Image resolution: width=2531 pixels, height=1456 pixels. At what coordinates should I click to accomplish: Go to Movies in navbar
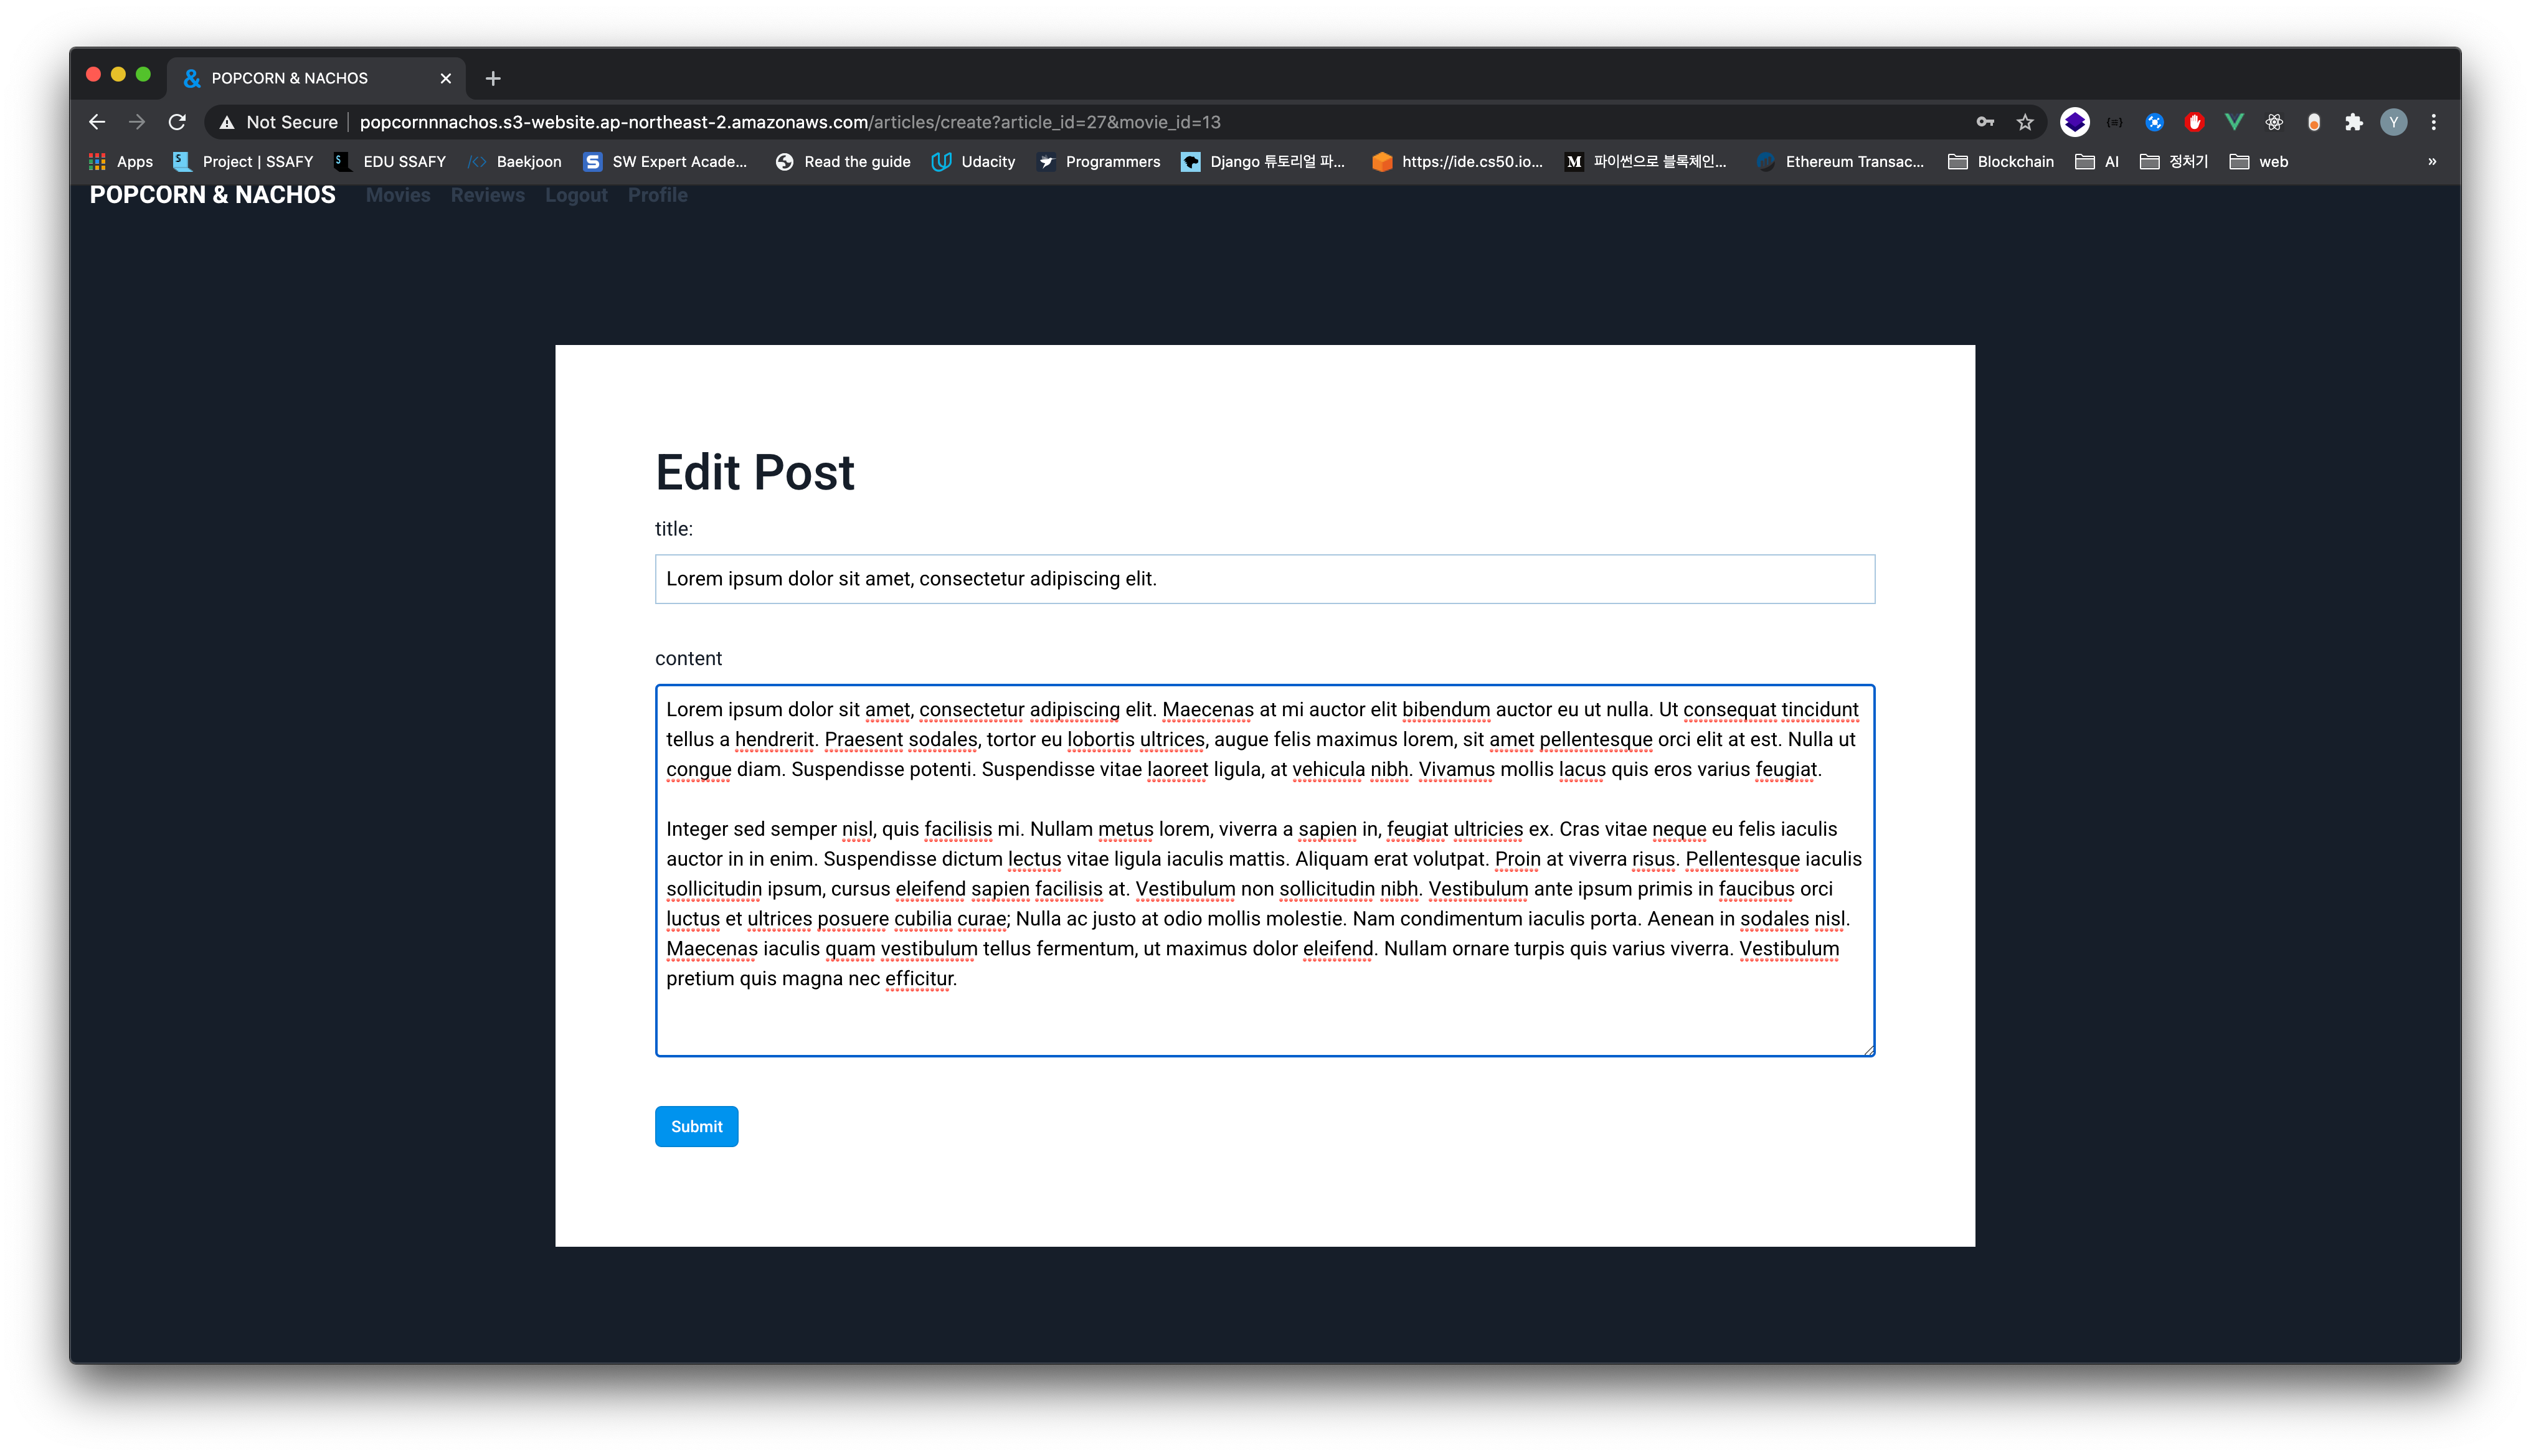click(x=398, y=195)
